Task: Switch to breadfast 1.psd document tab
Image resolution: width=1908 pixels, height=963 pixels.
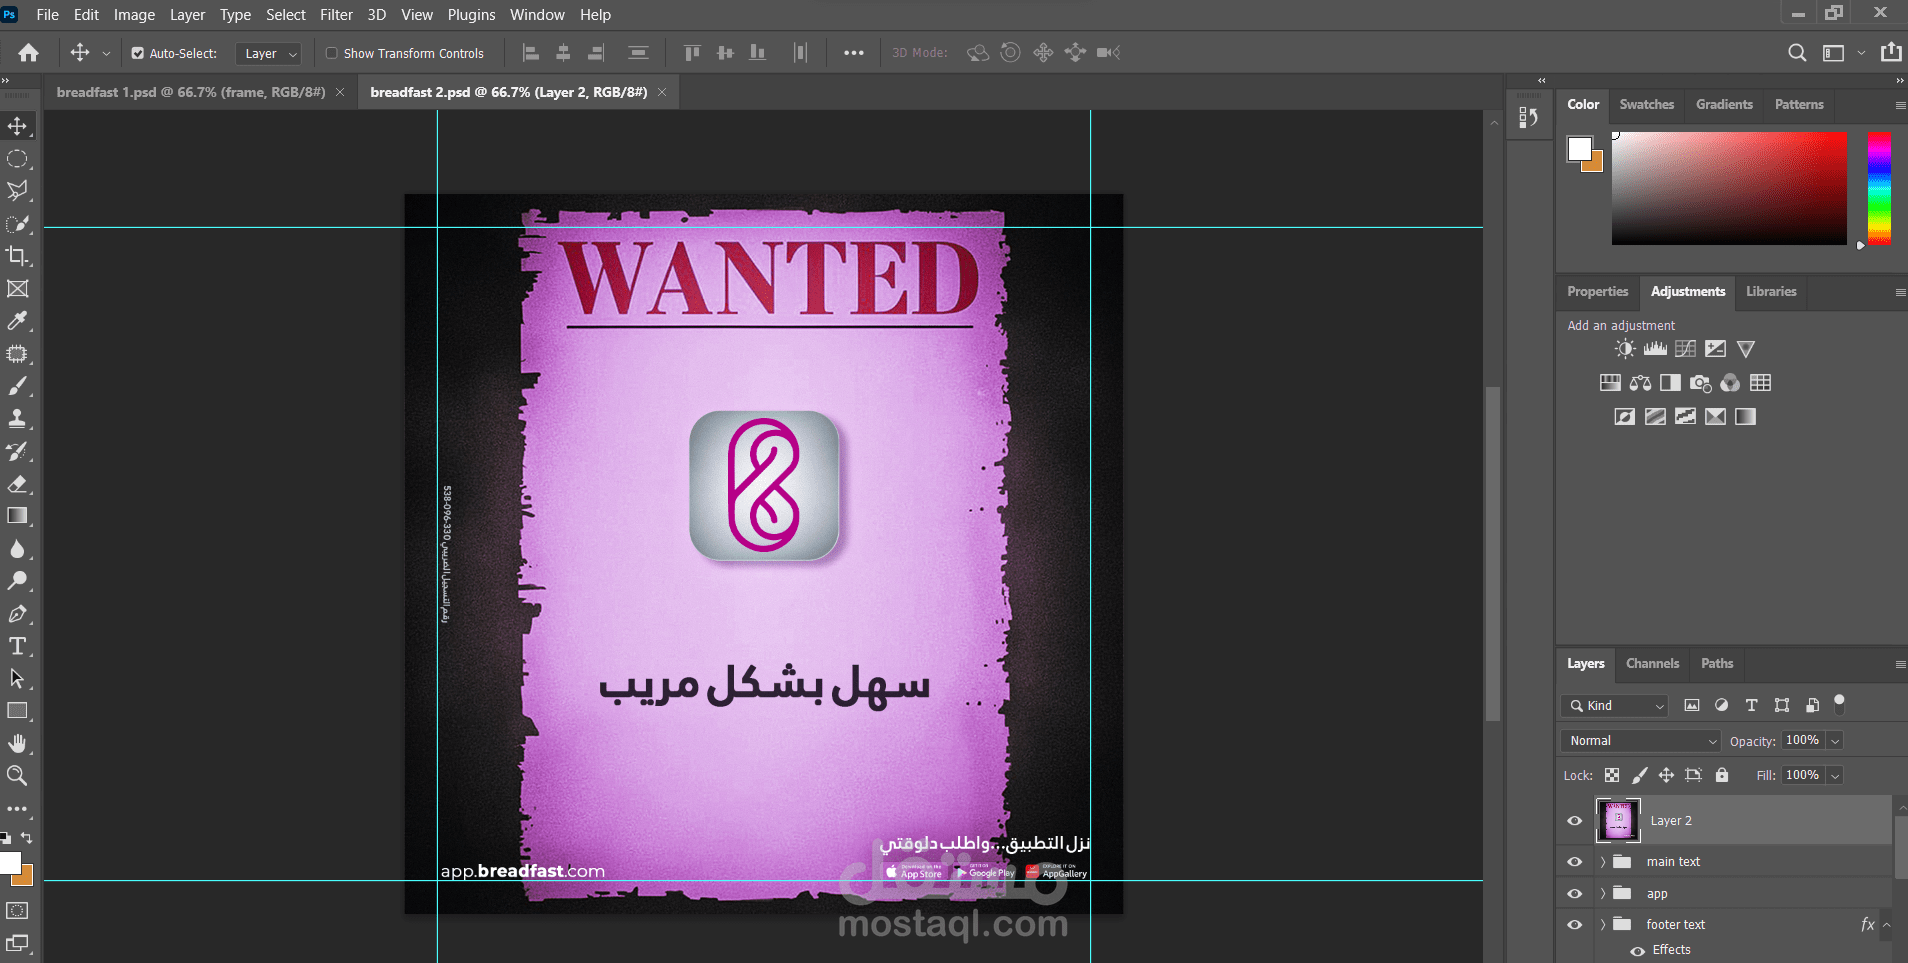Action: pos(191,92)
